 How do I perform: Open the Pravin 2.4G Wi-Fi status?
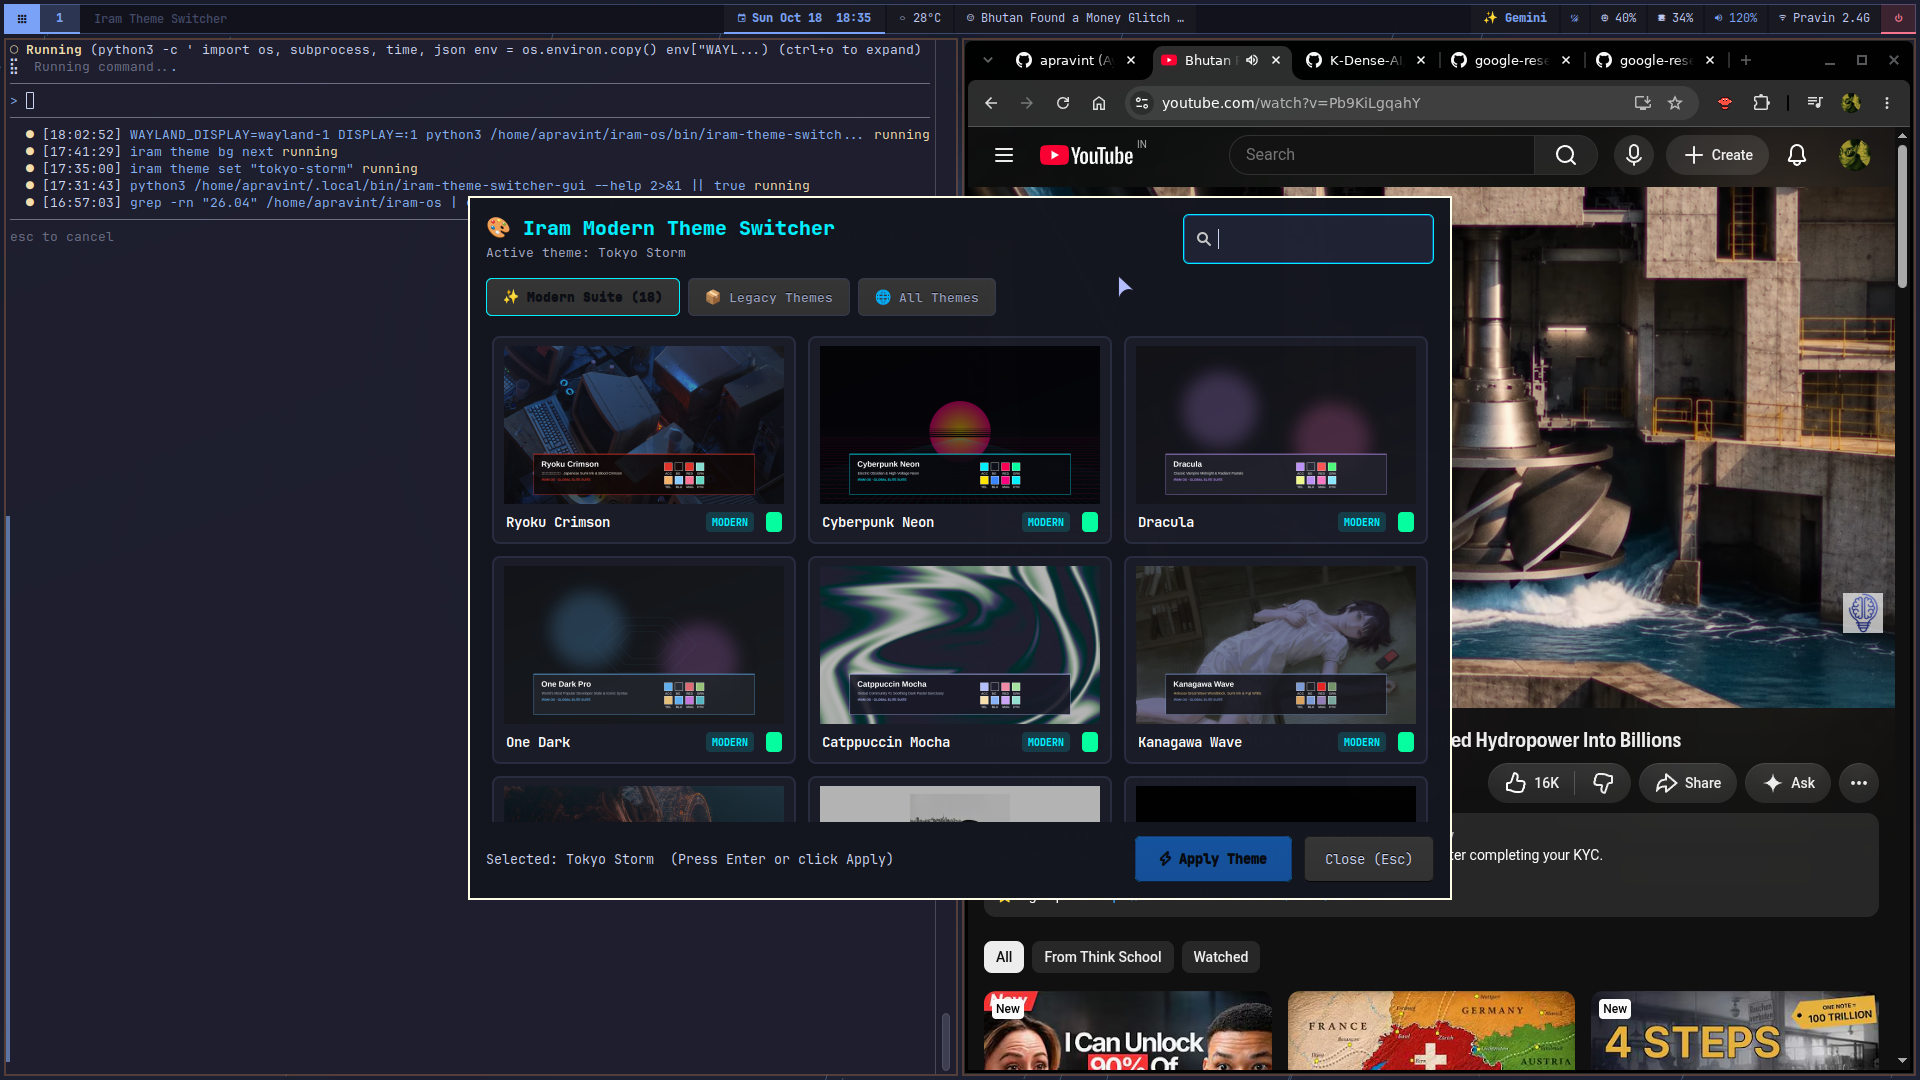coord(1824,18)
